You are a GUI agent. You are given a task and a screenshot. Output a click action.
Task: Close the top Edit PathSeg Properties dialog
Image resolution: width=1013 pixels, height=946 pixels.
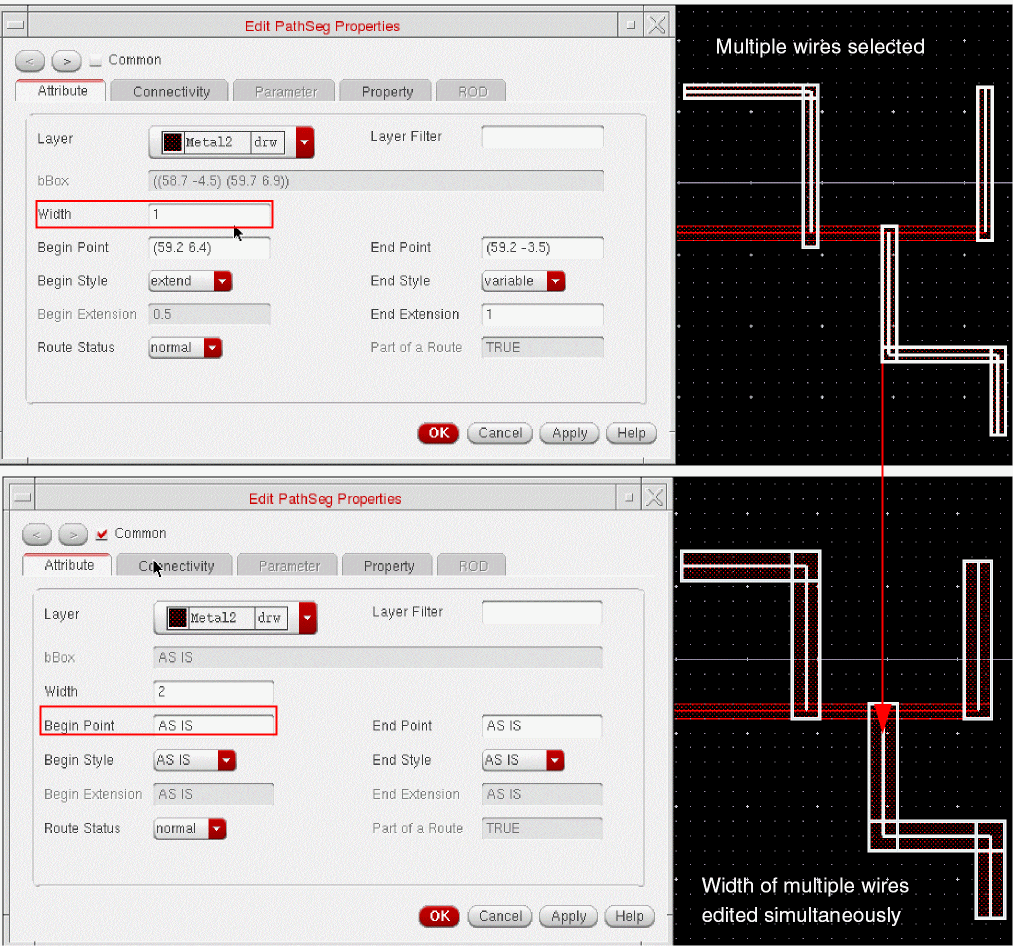click(657, 25)
